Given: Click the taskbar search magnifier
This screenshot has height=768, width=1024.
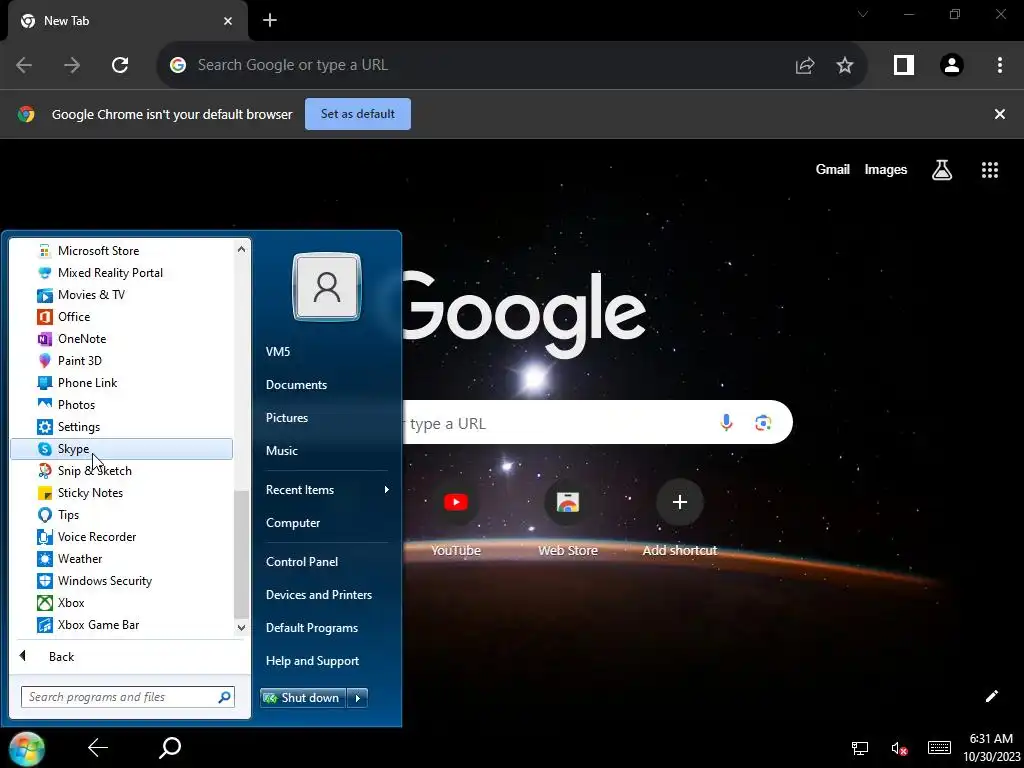Looking at the screenshot, I should click(170, 748).
